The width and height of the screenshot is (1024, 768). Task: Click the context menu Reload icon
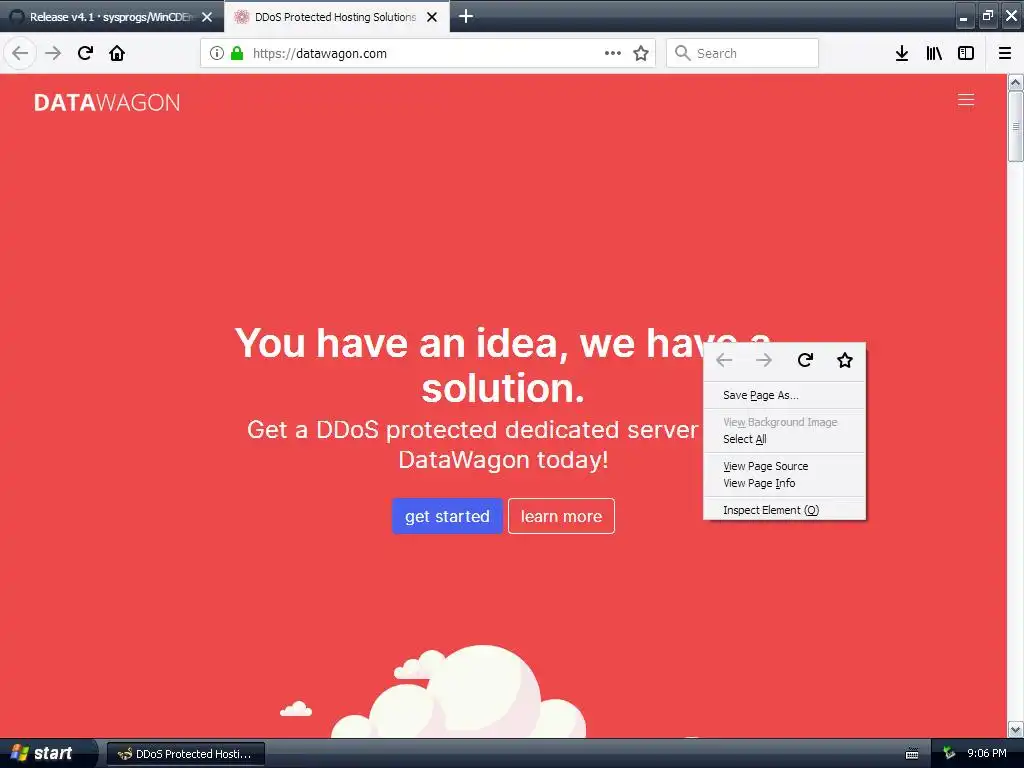point(805,360)
